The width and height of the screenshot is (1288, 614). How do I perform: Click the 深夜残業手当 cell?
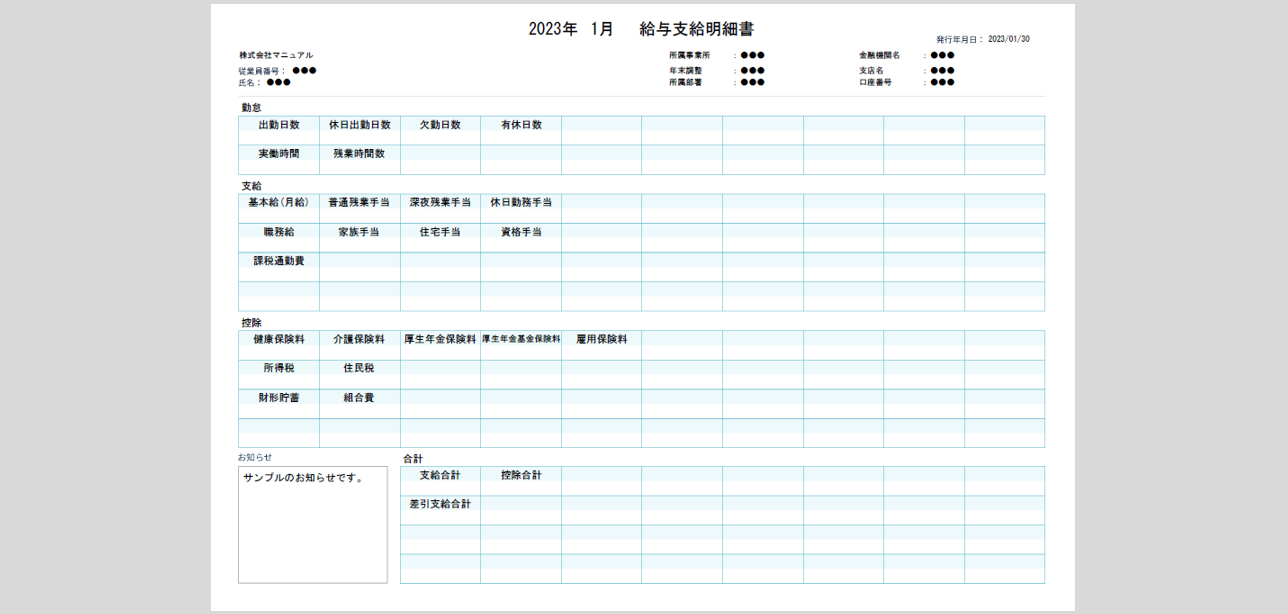click(440, 203)
